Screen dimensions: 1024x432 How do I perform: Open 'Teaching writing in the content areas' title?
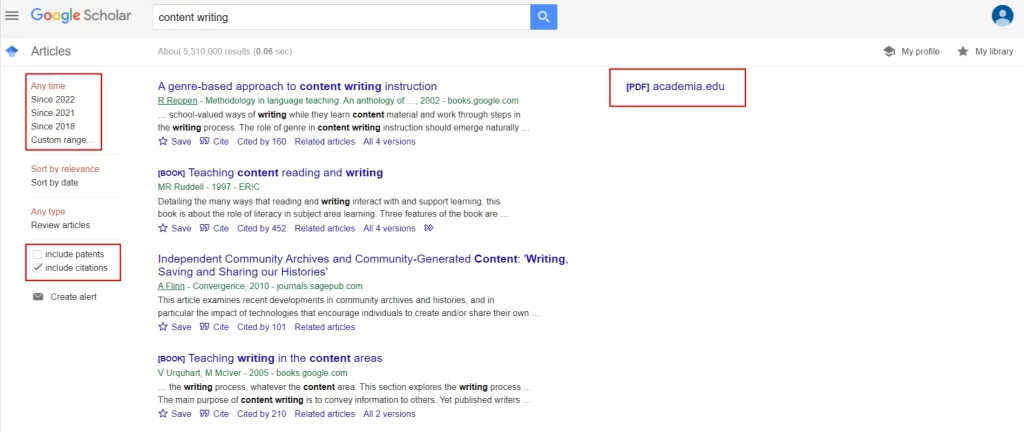(285, 358)
